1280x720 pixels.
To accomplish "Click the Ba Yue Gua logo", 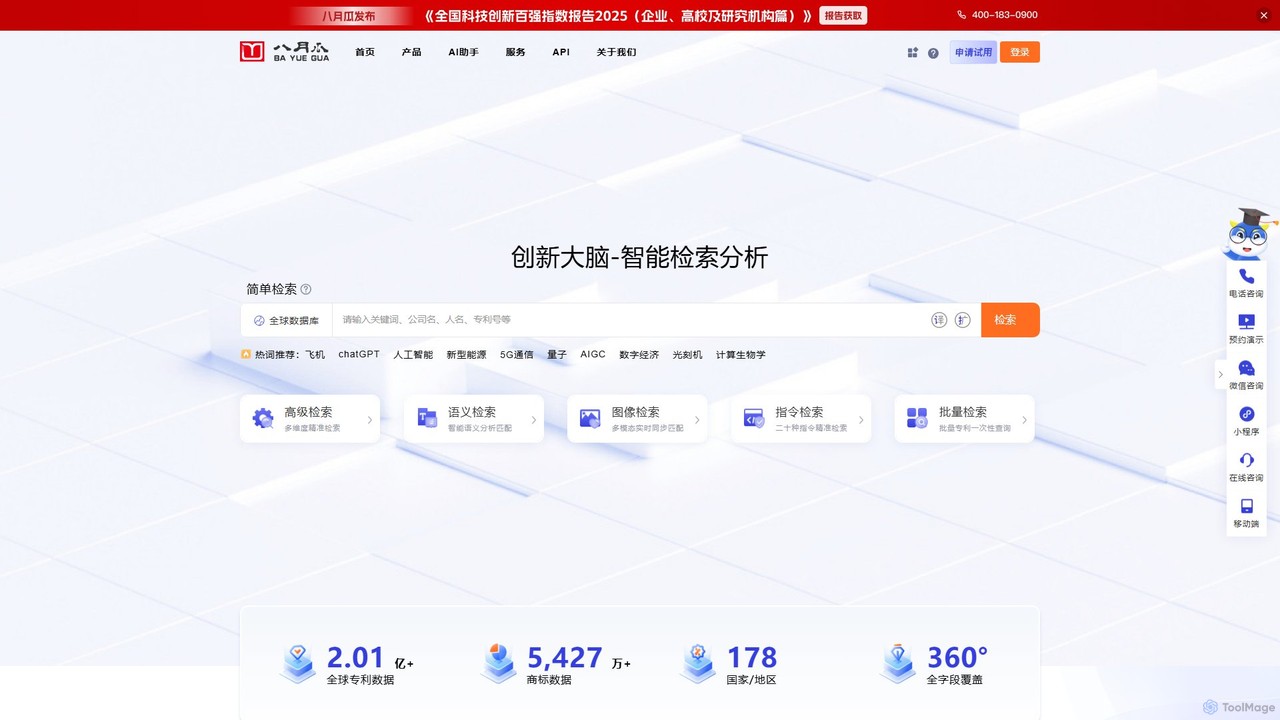I will 284,52.
